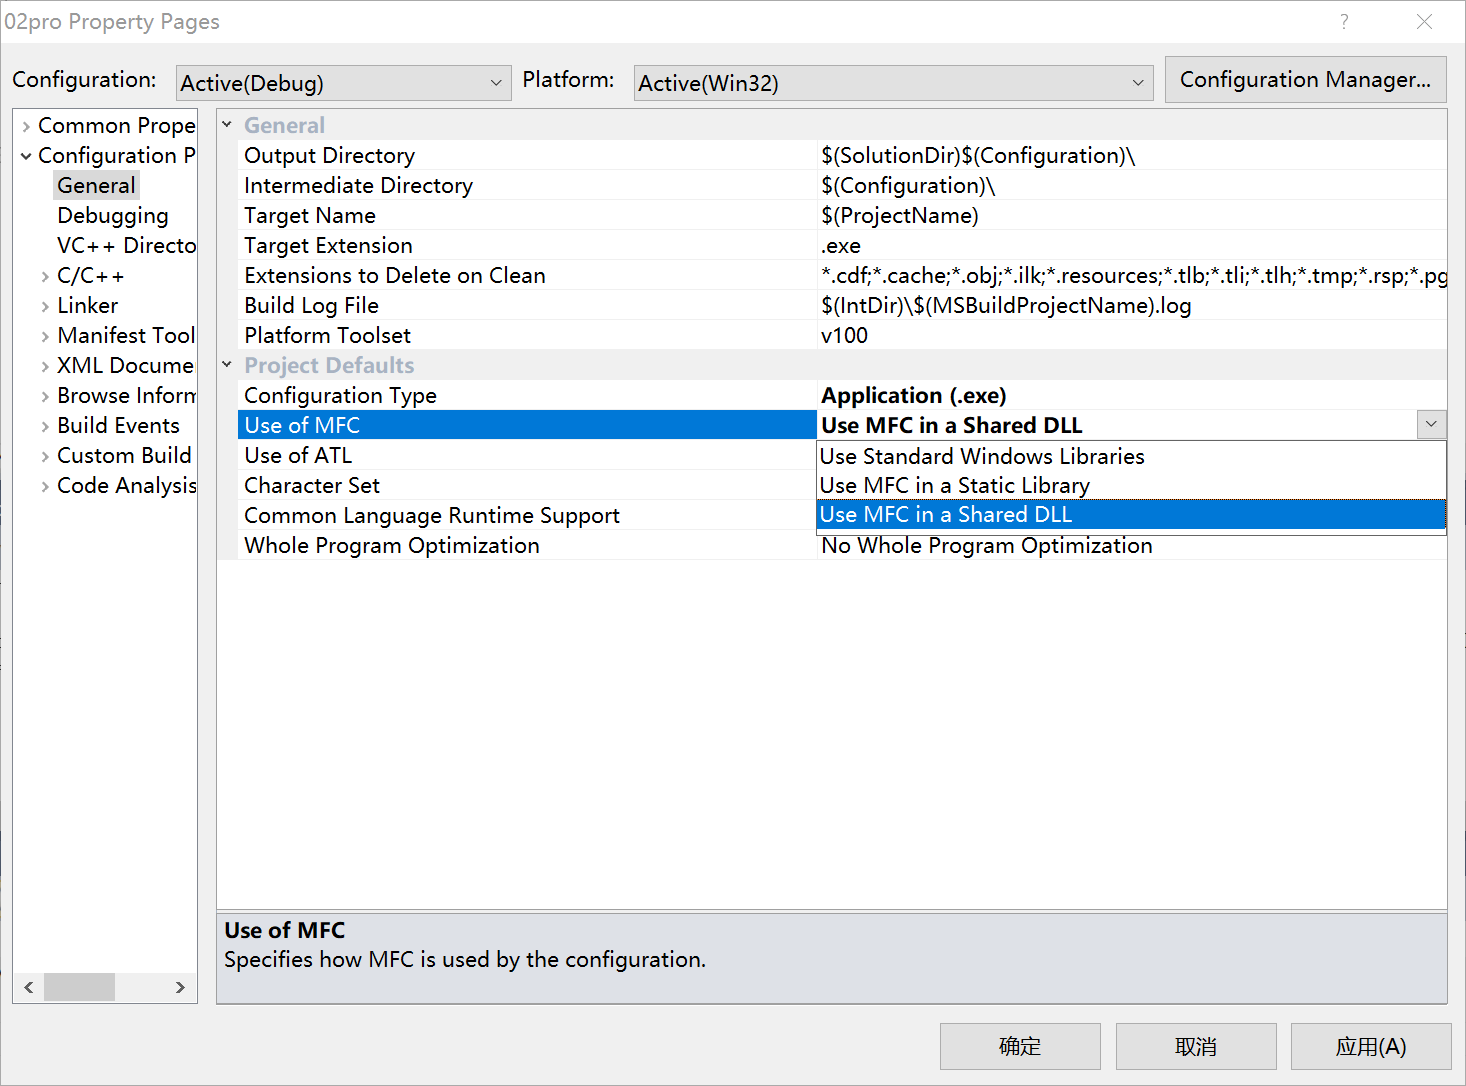
Task: Collapse the General property group header
Action: click(226, 124)
